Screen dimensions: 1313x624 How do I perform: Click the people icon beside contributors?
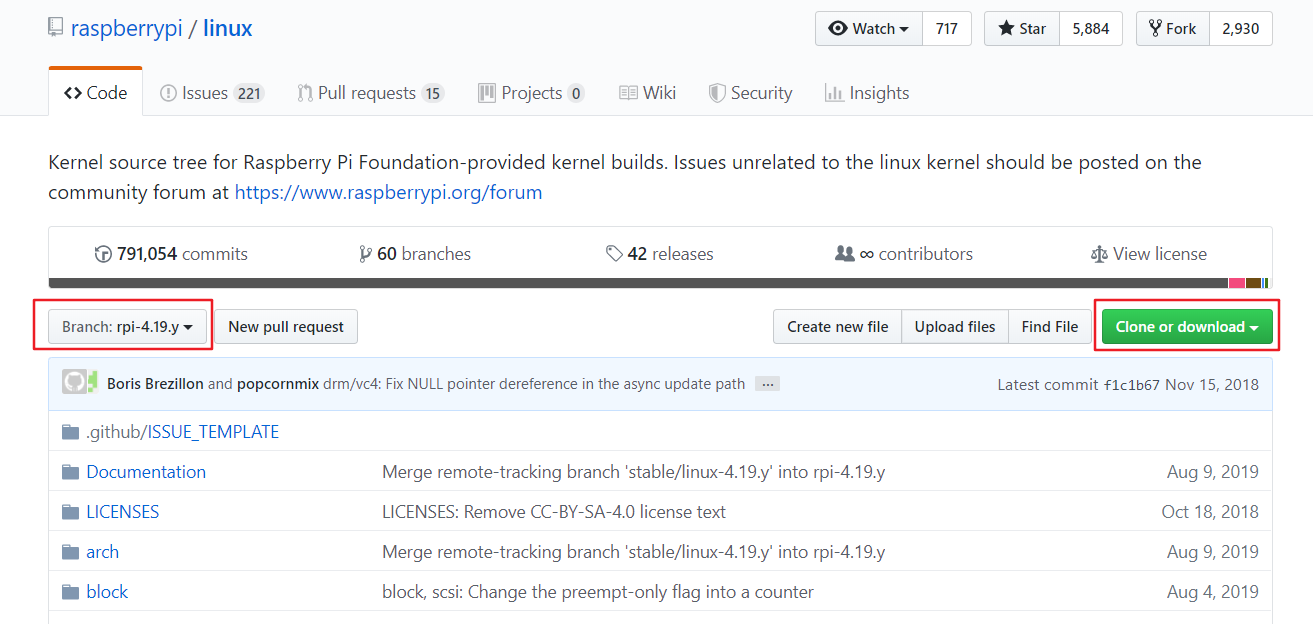click(845, 254)
